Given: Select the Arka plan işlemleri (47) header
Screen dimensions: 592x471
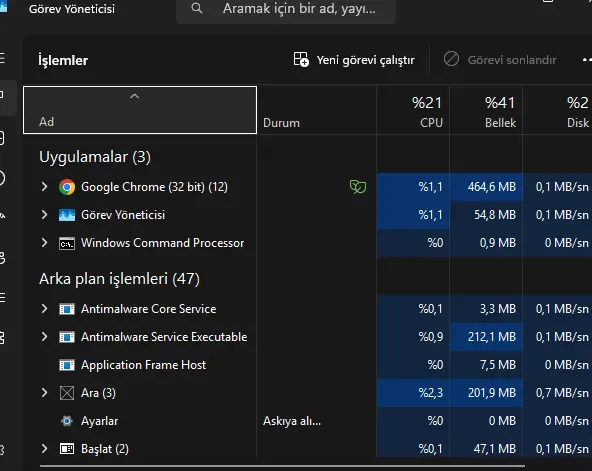Looking at the screenshot, I should pyautogui.click(x=119, y=279).
